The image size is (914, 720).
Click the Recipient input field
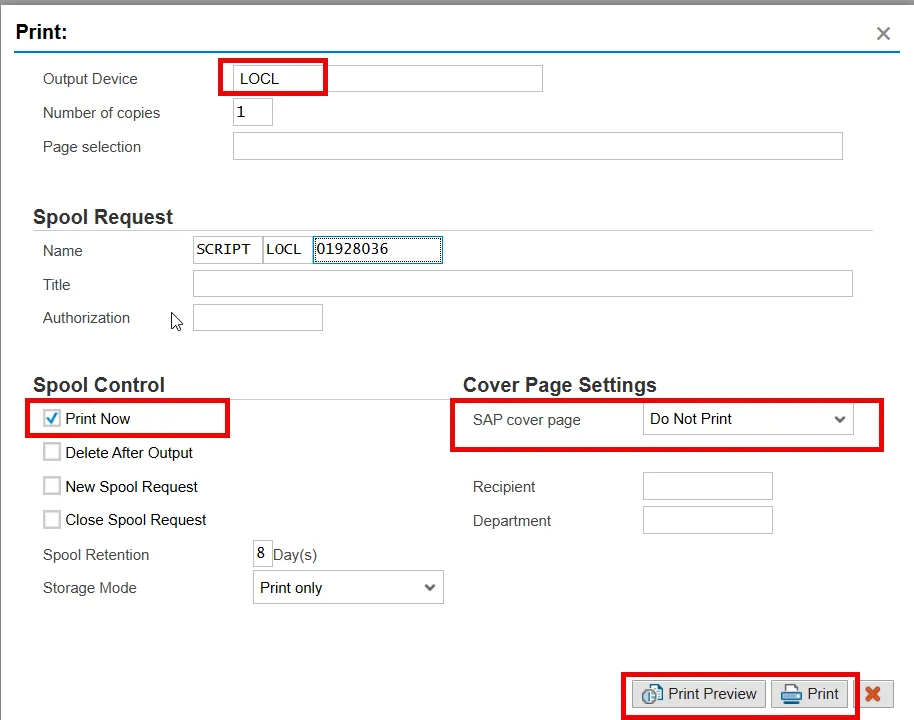(708, 486)
